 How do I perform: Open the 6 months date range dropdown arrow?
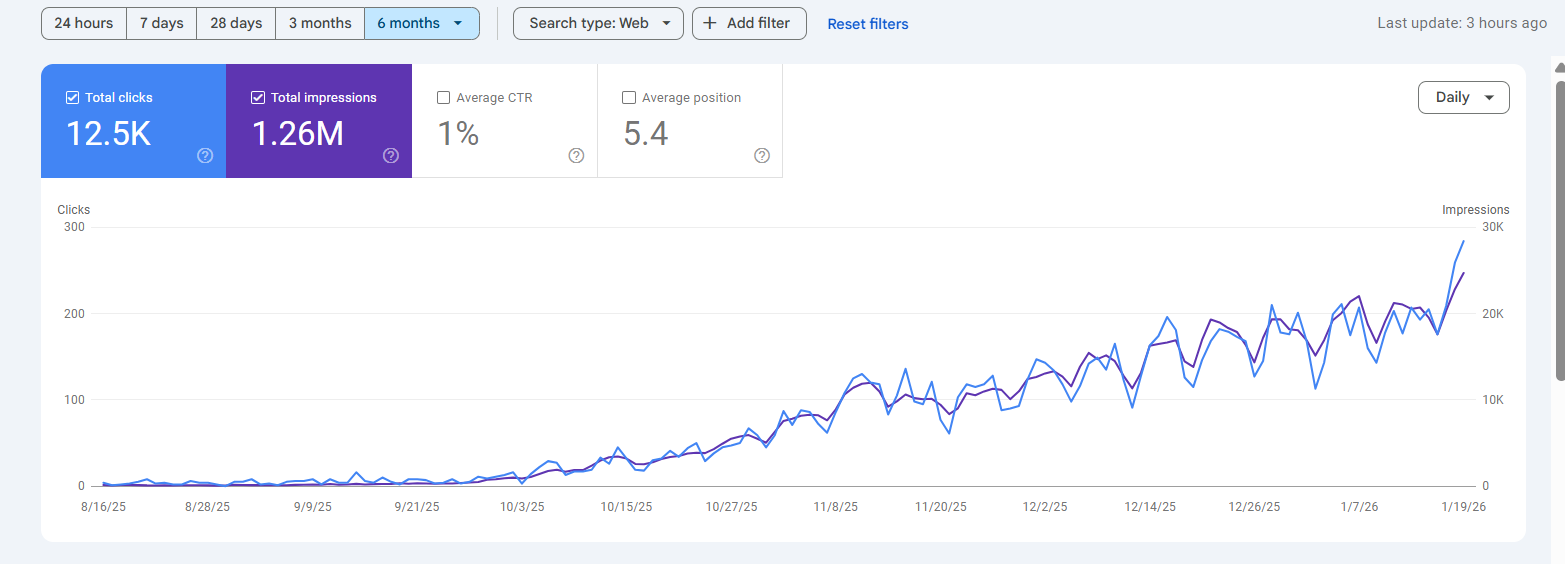(x=458, y=23)
